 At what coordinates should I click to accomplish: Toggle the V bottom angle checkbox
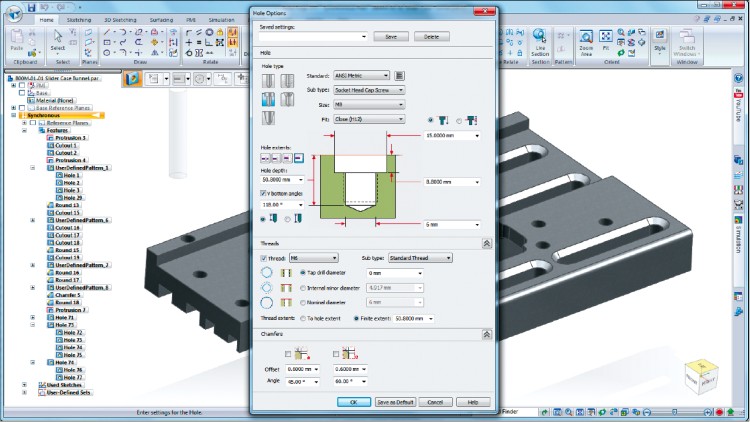[x=264, y=193]
